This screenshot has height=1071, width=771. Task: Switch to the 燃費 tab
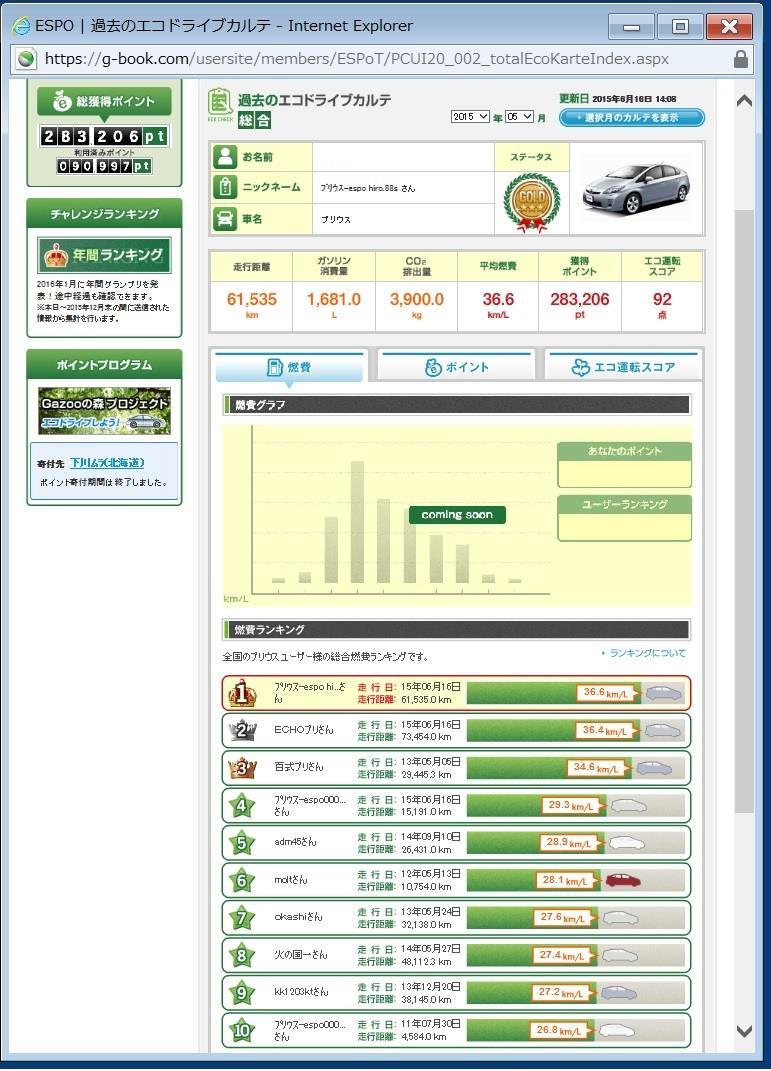coord(290,367)
